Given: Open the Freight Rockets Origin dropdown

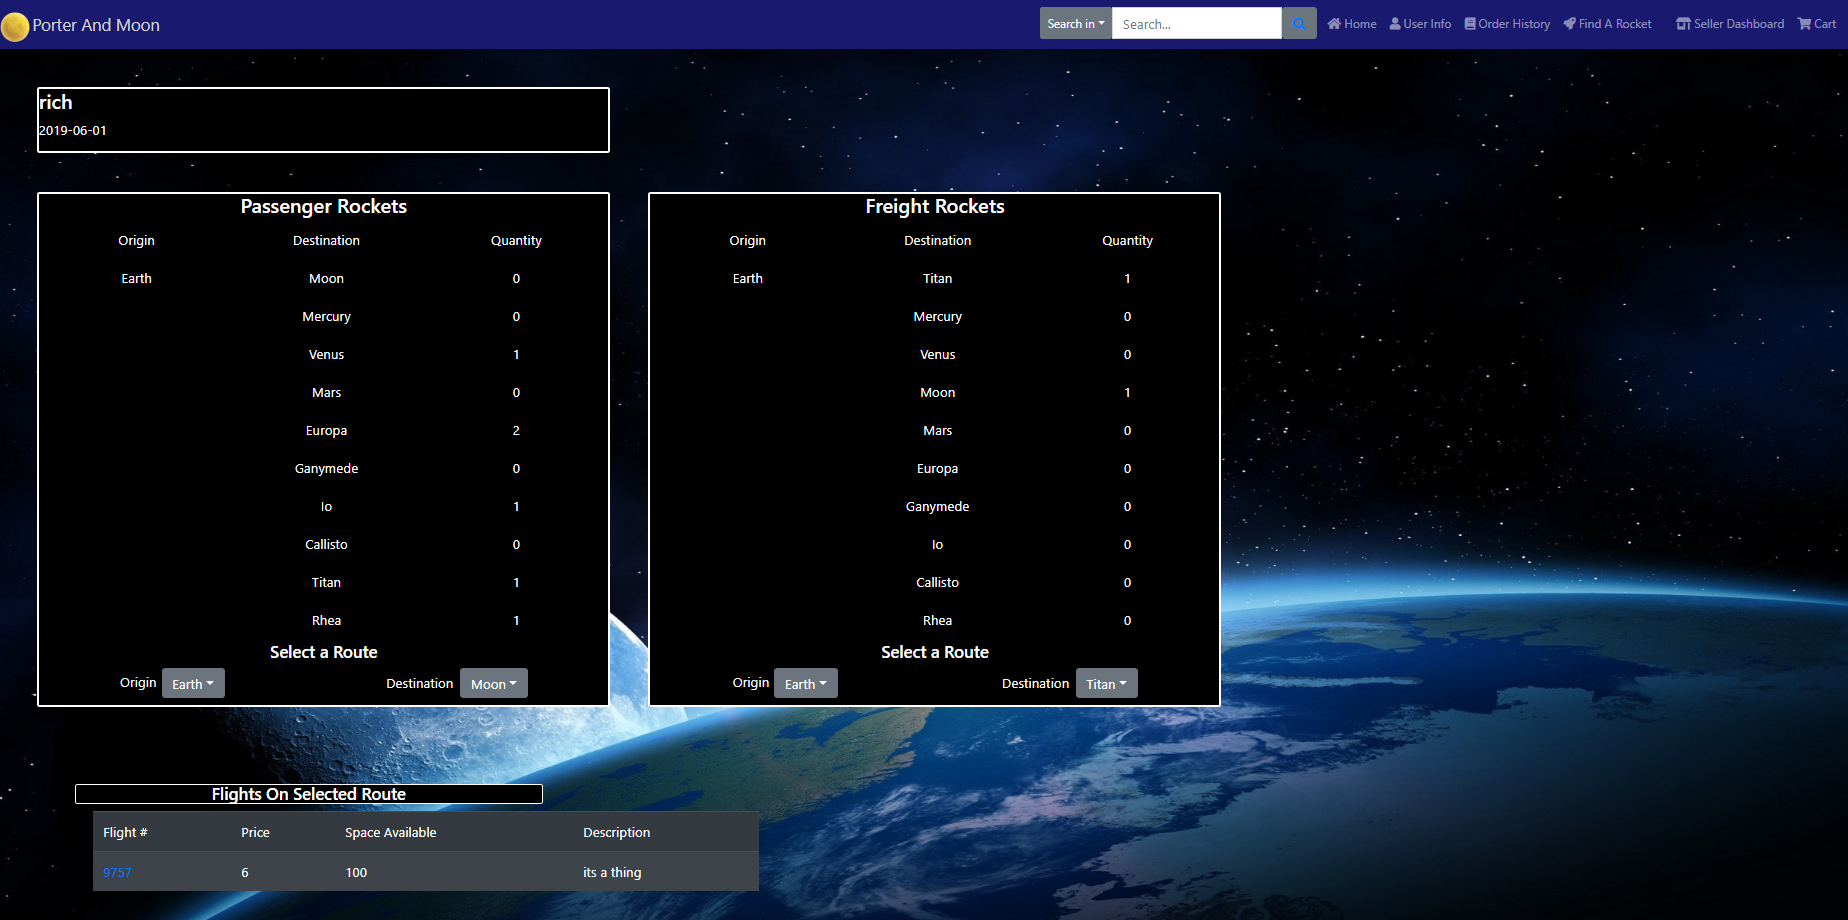Looking at the screenshot, I should [x=806, y=684].
